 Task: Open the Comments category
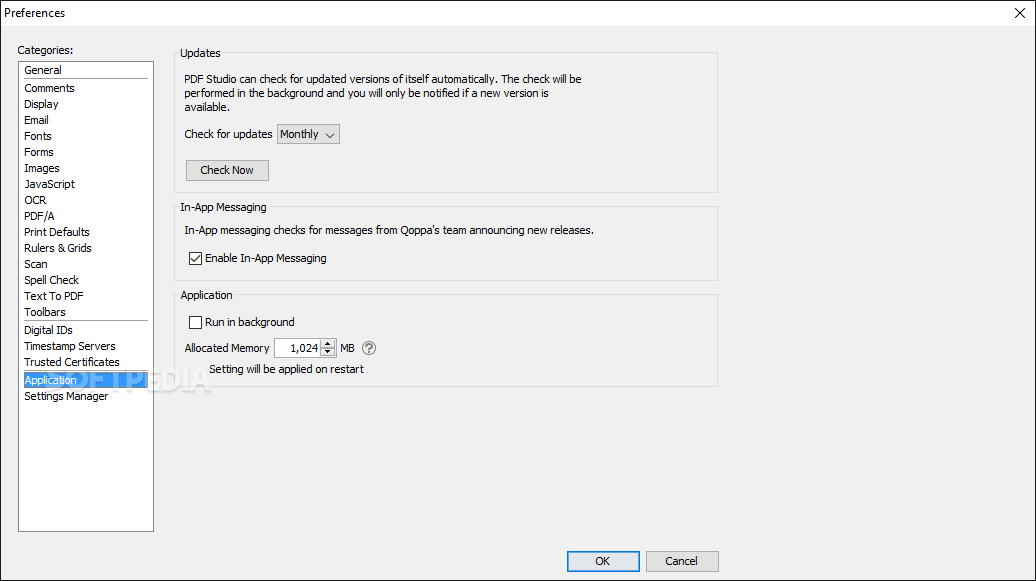tap(49, 88)
